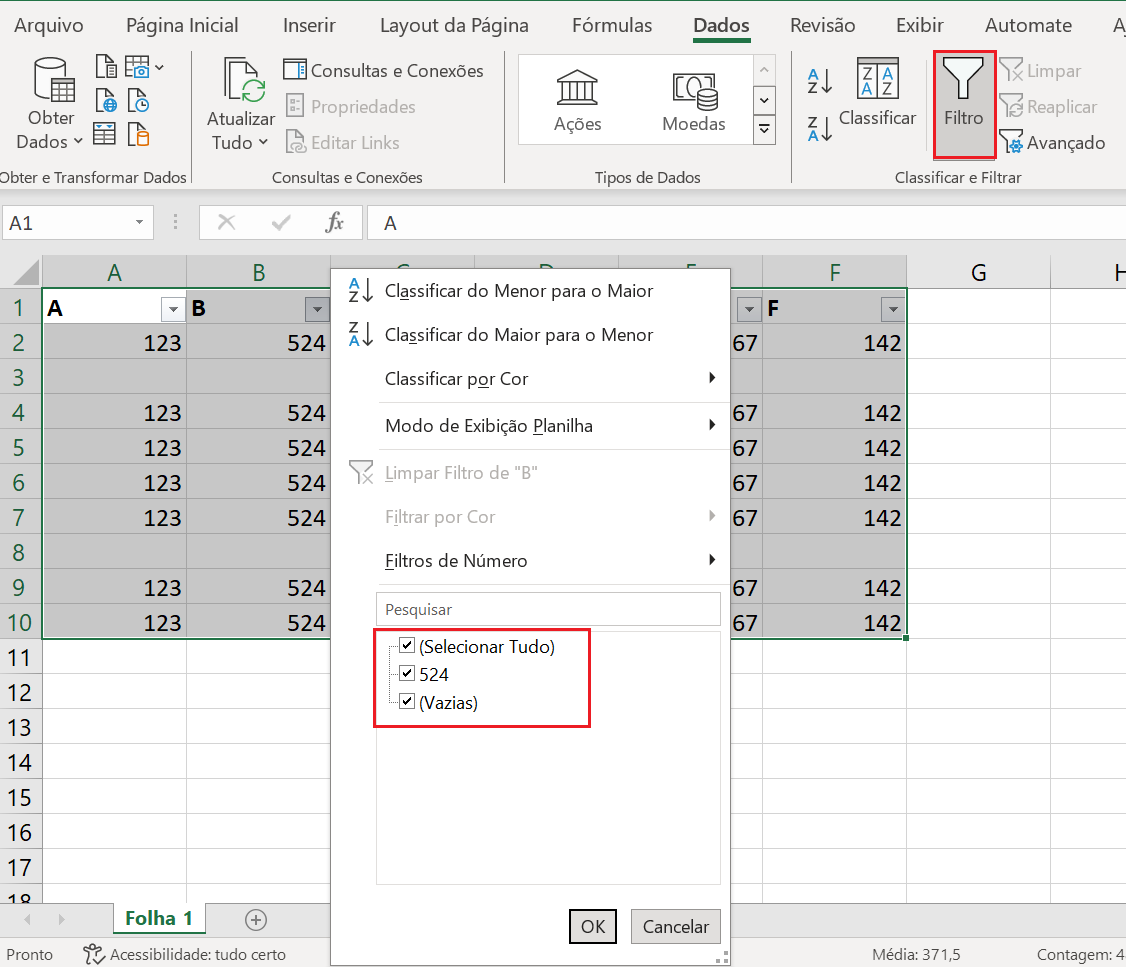
Task: Switch to the Automate tab
Action: click(1028, 25)
